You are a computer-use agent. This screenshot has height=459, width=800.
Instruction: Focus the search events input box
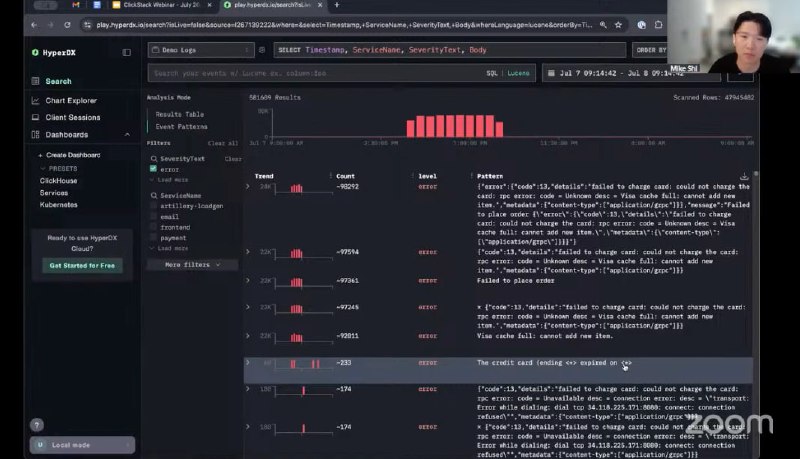tap(314, 73)
